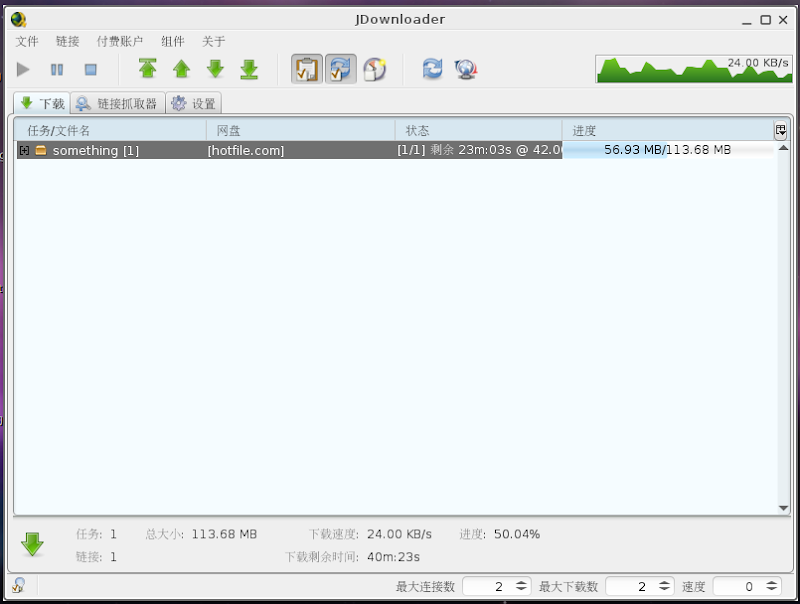Click the 56.93 MB/113.68 MB progress bar
Screen dimensions: 800x604
point(668,150)
